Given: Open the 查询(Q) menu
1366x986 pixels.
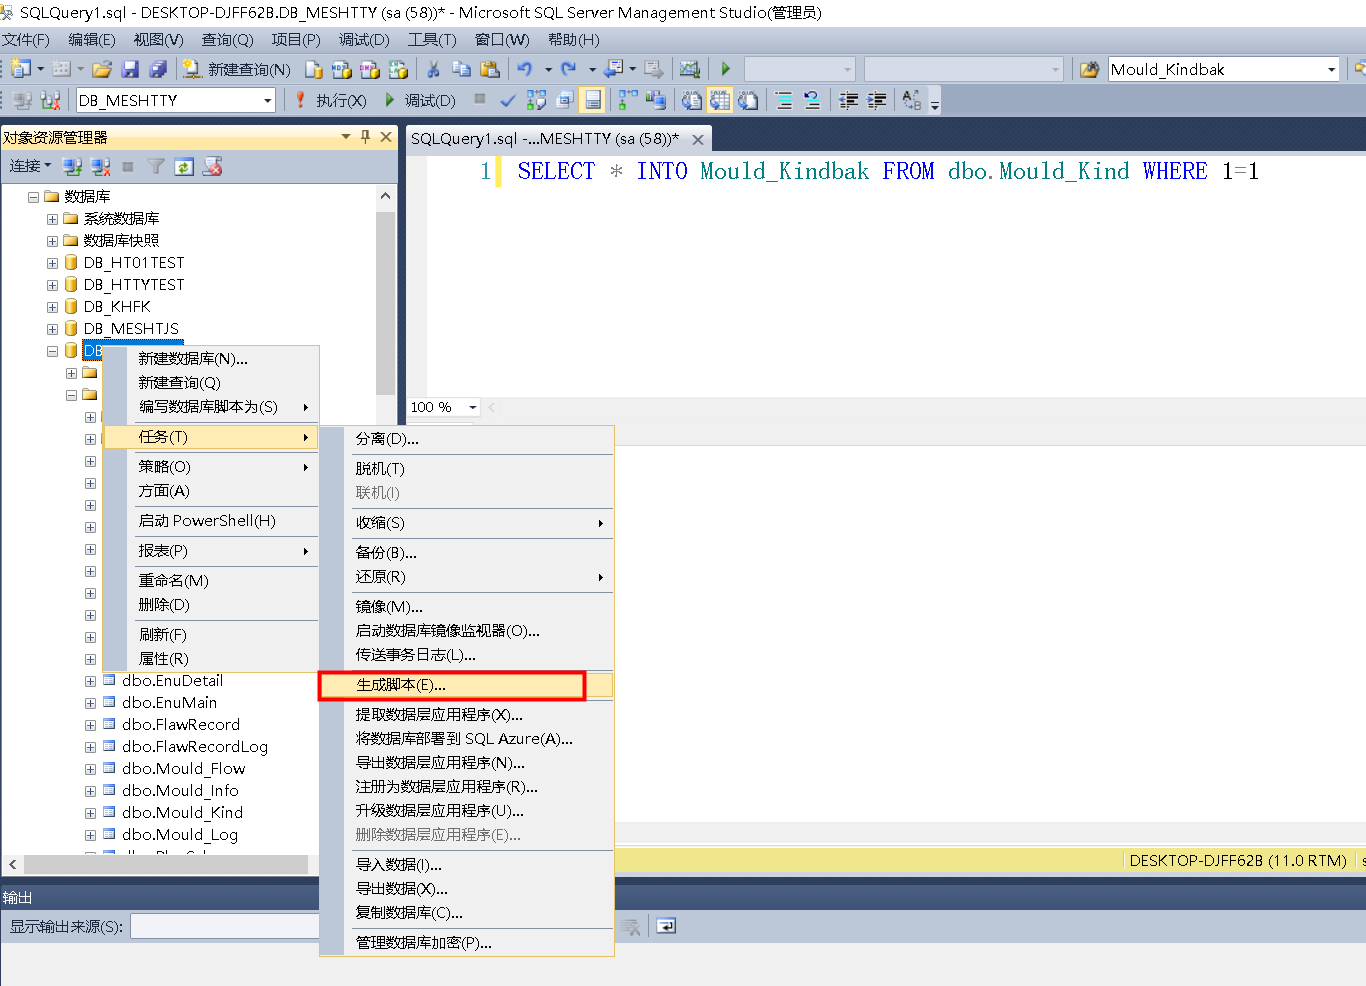Looking at the screenshot, I should 227,40.
